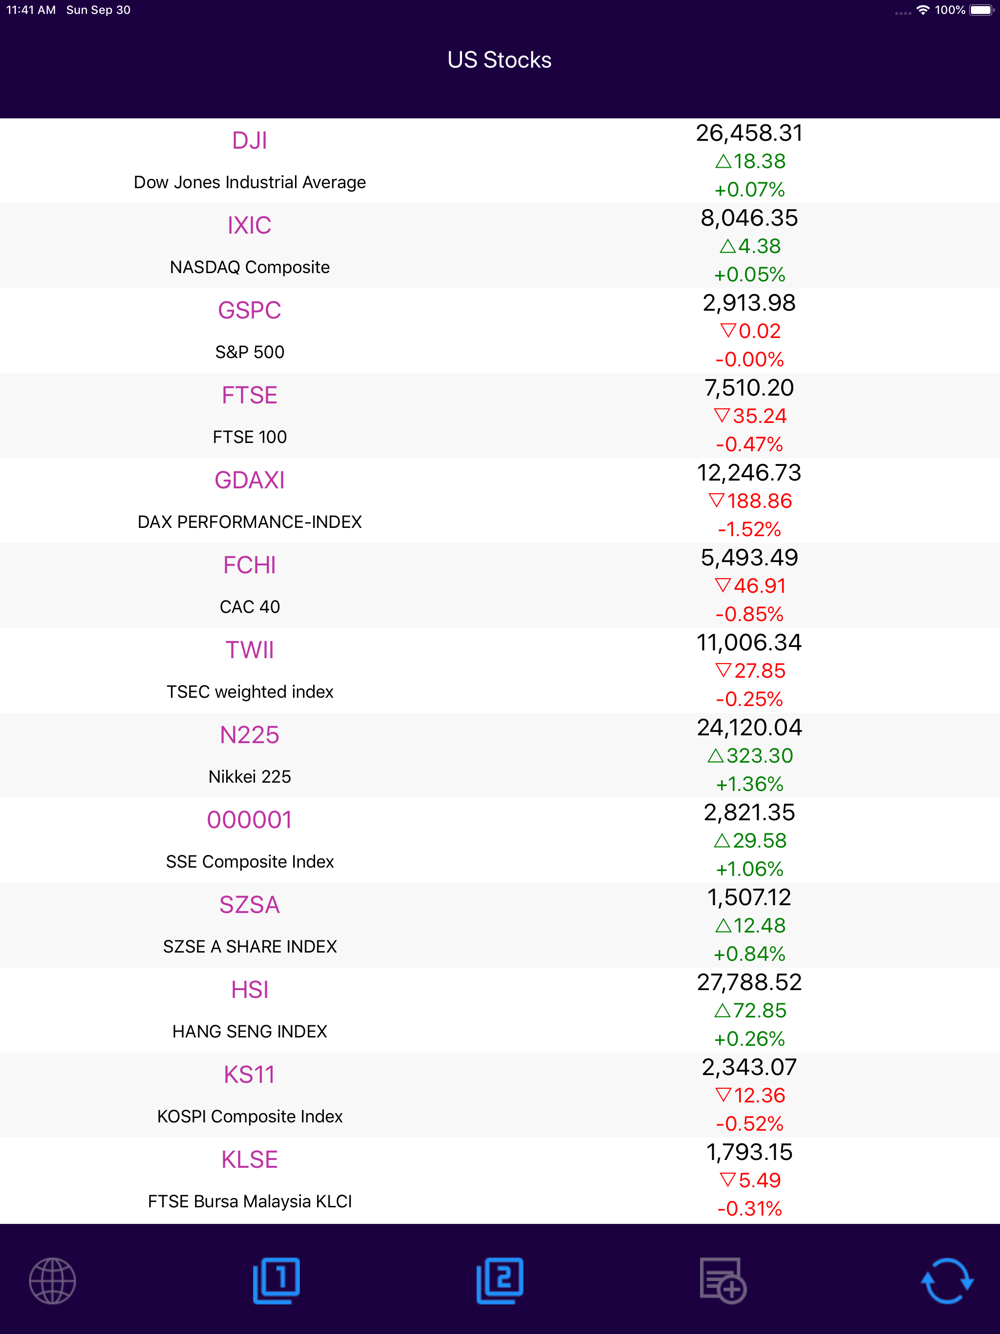This screenshot has height=1334, width=1000.
Task: Tap KLSE FTSE Bursa Malaysia KLCI
Action: (500, 1181)
